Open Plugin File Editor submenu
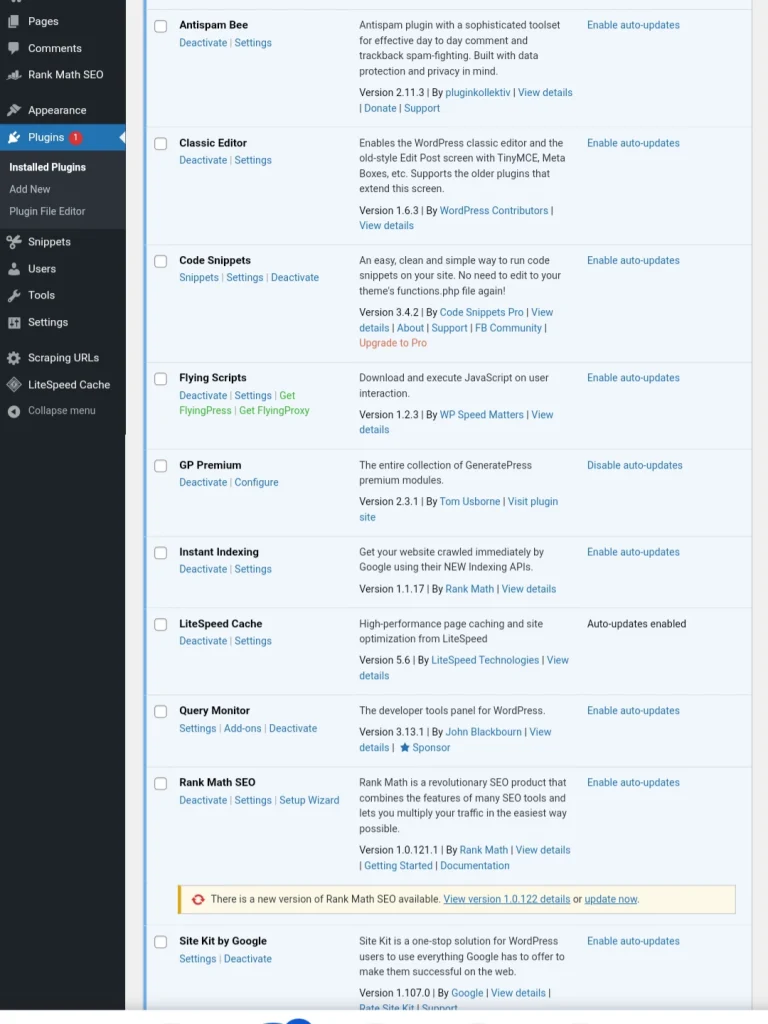 [x=47, y=212]
